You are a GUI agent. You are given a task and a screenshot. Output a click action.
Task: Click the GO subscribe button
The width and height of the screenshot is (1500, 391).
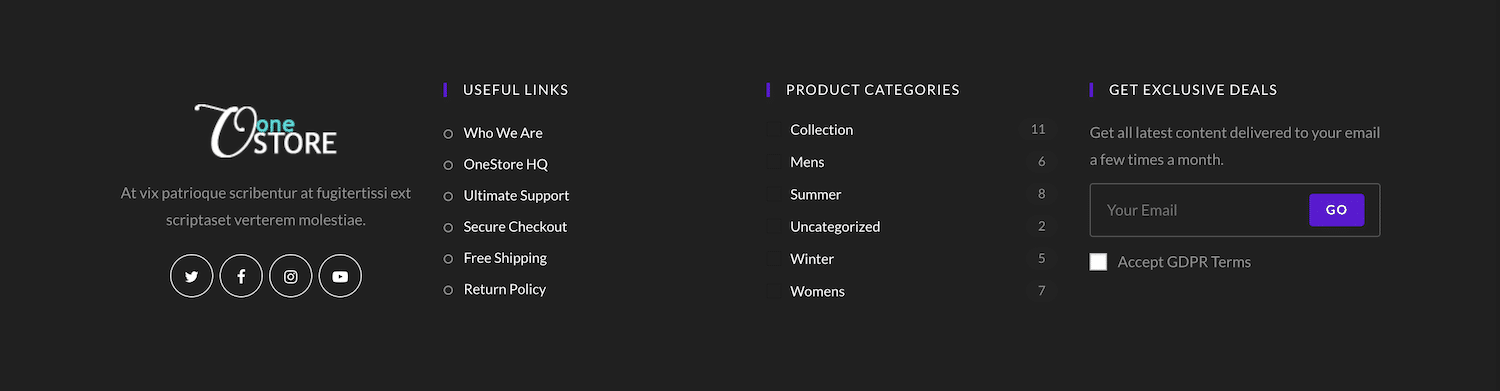pyautogui.click(x=1336, y=210)
